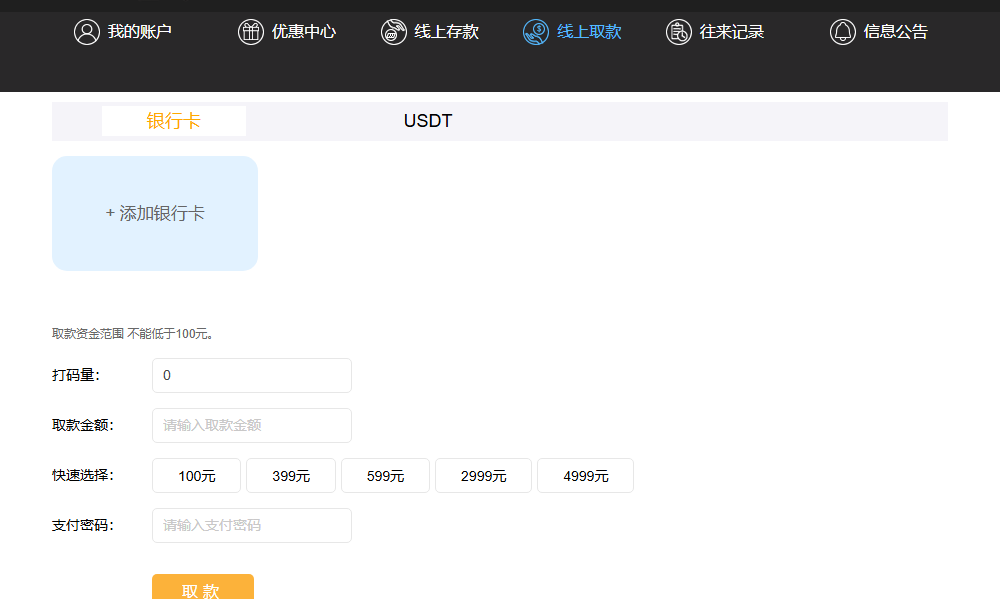Select the 100元 quick amount
This screenshot has height=599, width=1000.
pyautogui.click(x=197, y=476)
